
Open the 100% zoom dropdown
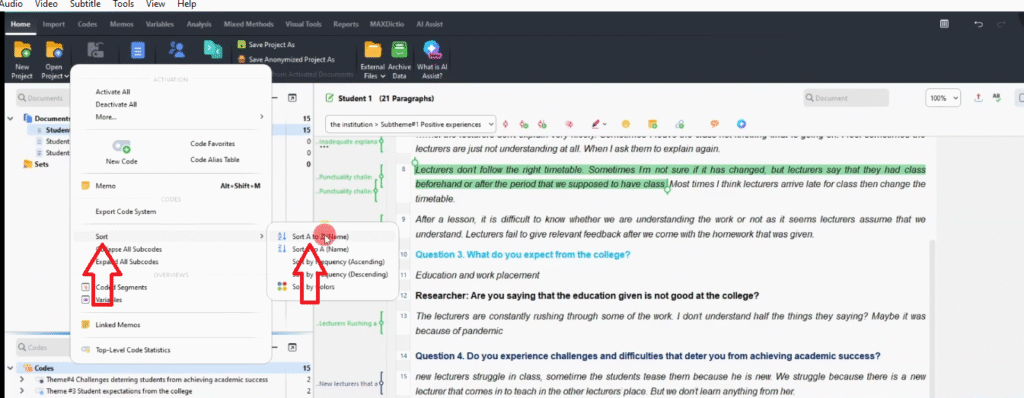pos(943,98)
